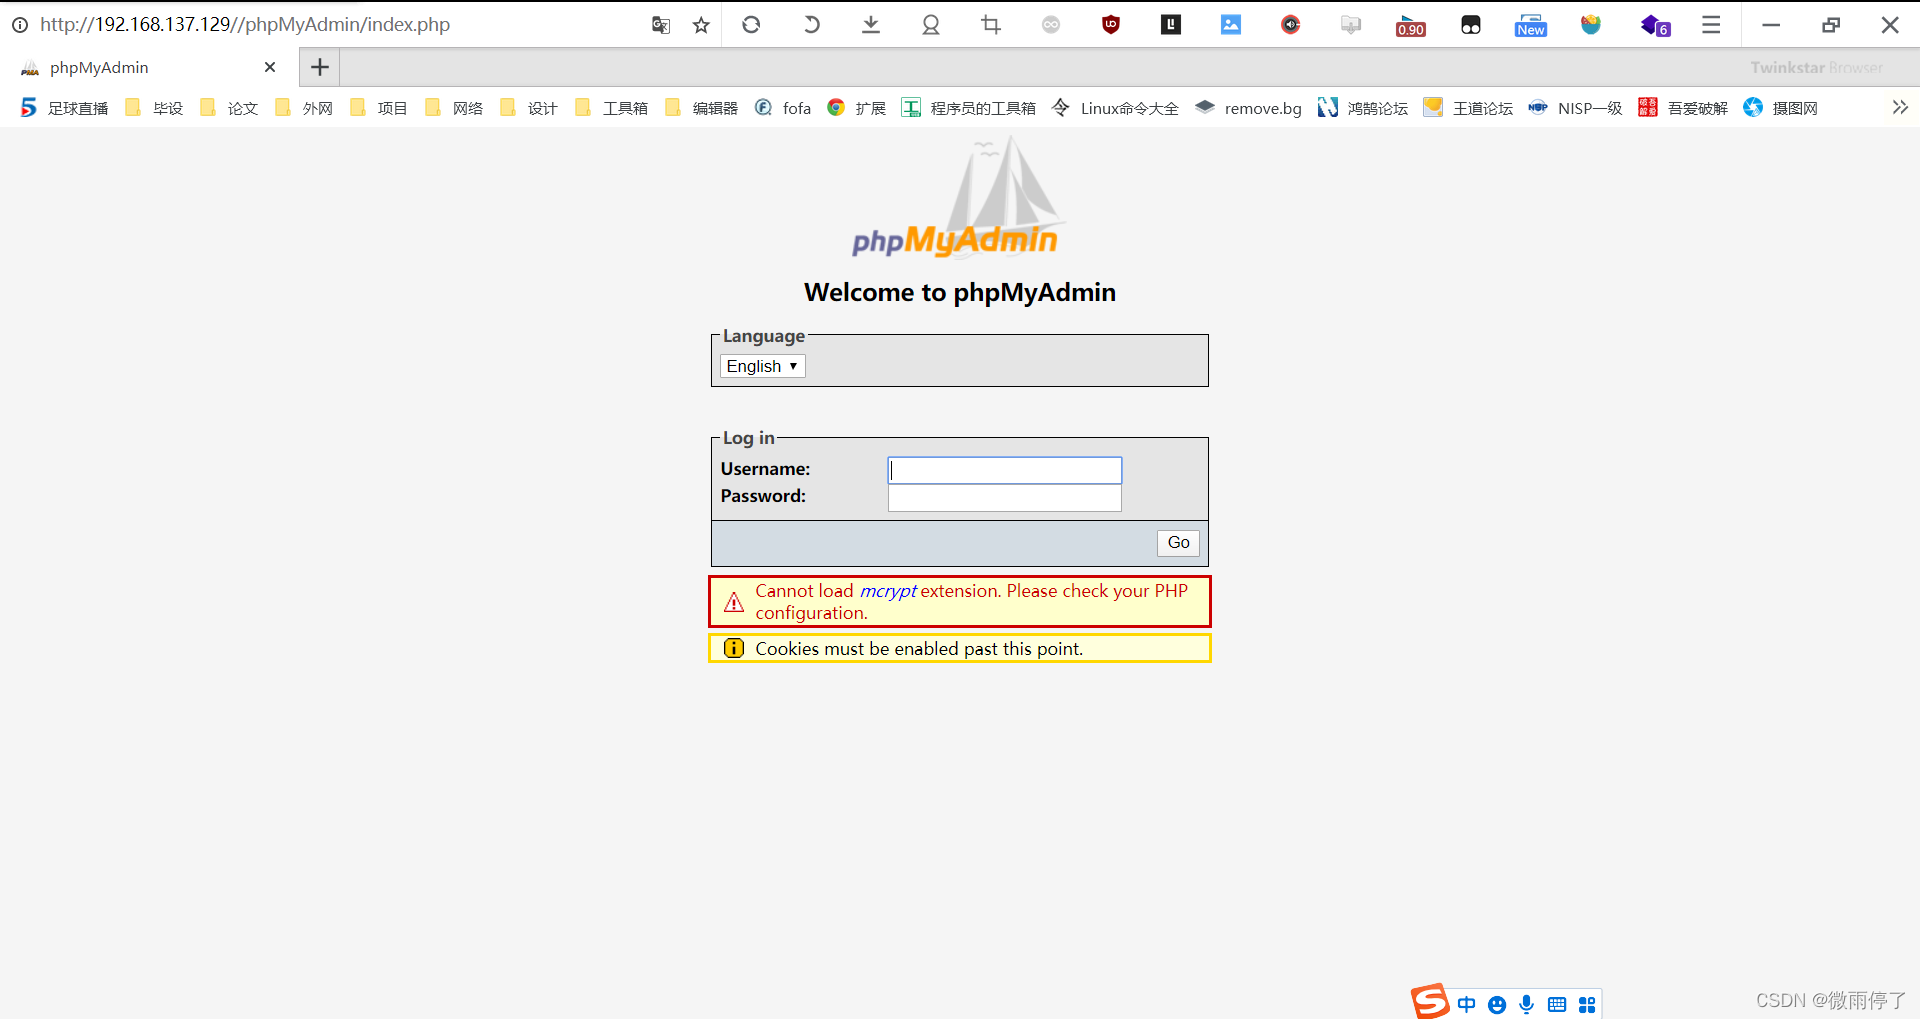Viewport: 1920px width, 1019px height.
Task: Bookmark this page with the star icon
Action: 701,25
